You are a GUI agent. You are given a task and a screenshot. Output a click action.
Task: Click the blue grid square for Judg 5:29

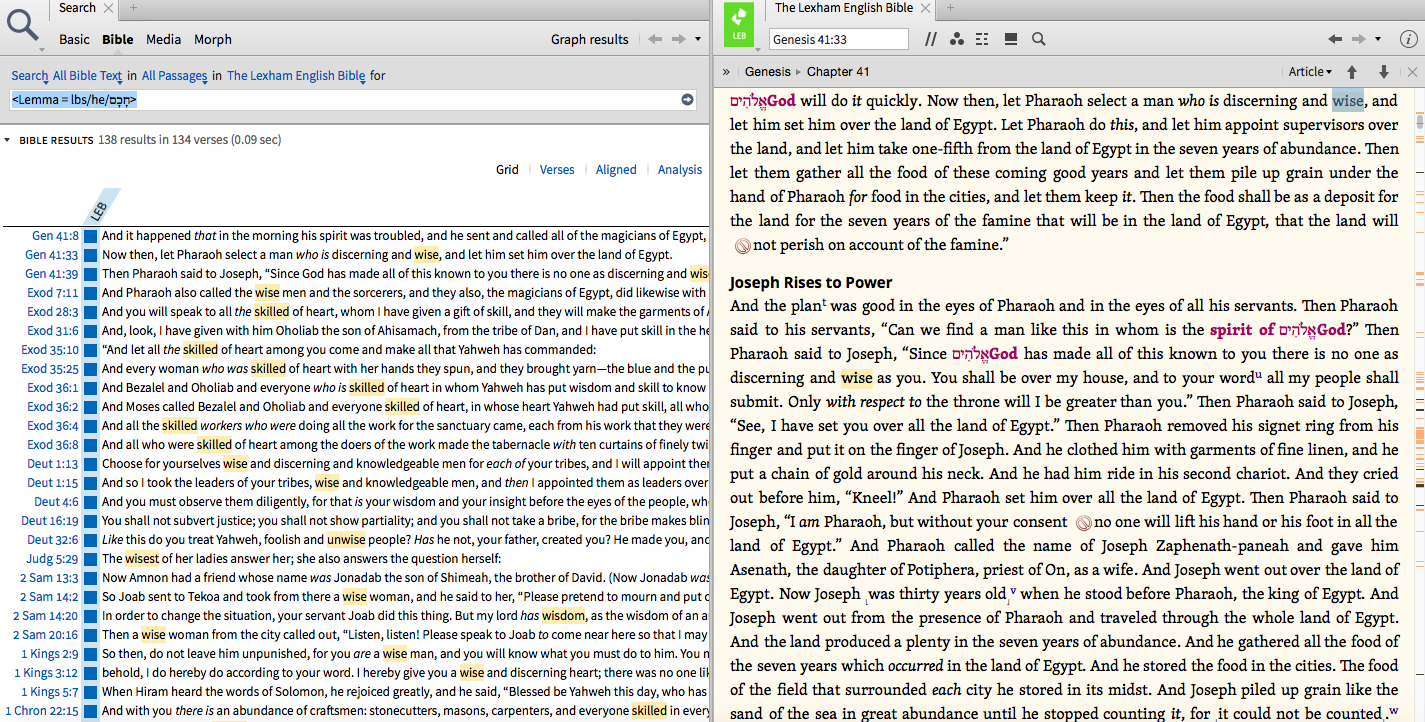pyautogui.click(x=90, y=559)
